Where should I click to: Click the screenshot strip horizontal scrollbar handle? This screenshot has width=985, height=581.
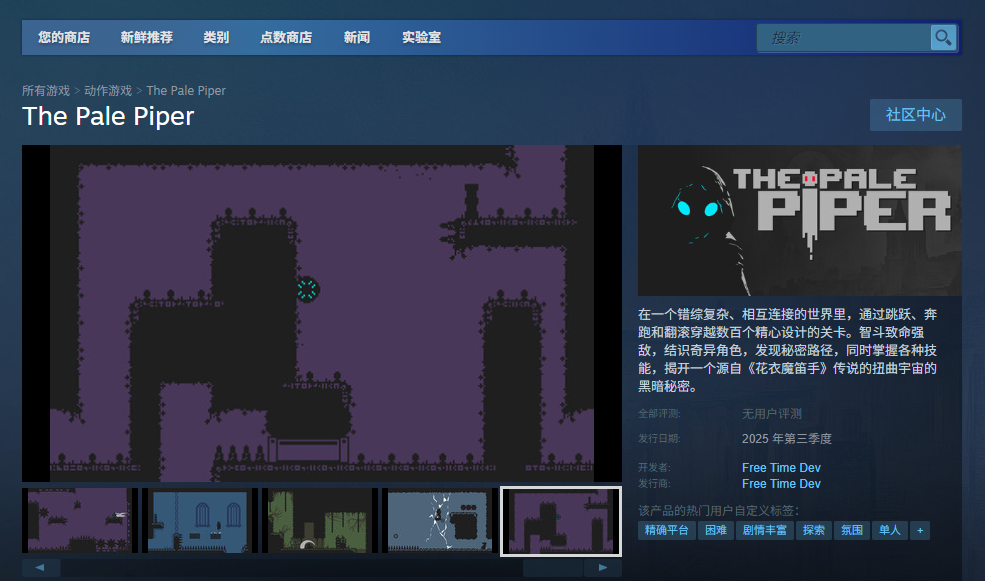click(552, 568)
